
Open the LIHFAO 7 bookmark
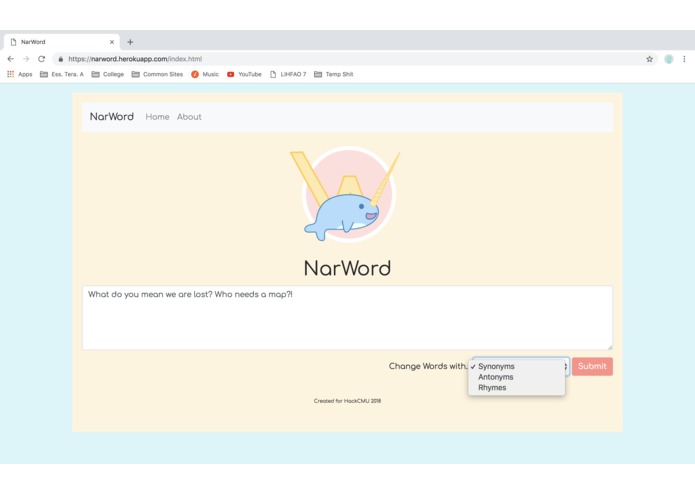[x=288, y=74]
